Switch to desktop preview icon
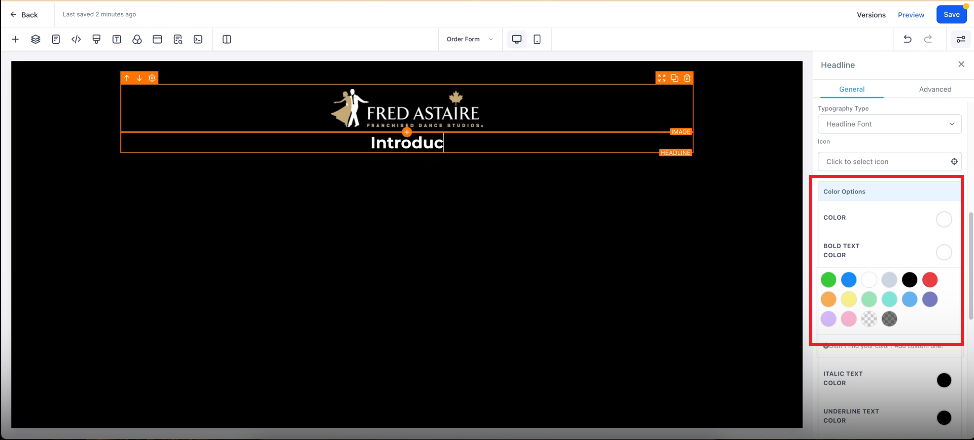 click(x=516, y=39)
